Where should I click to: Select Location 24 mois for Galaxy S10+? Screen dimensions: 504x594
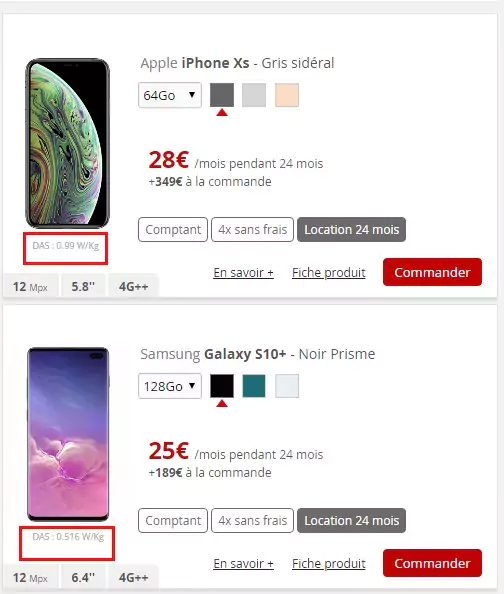pyautogui.click(x=351, y=521)
